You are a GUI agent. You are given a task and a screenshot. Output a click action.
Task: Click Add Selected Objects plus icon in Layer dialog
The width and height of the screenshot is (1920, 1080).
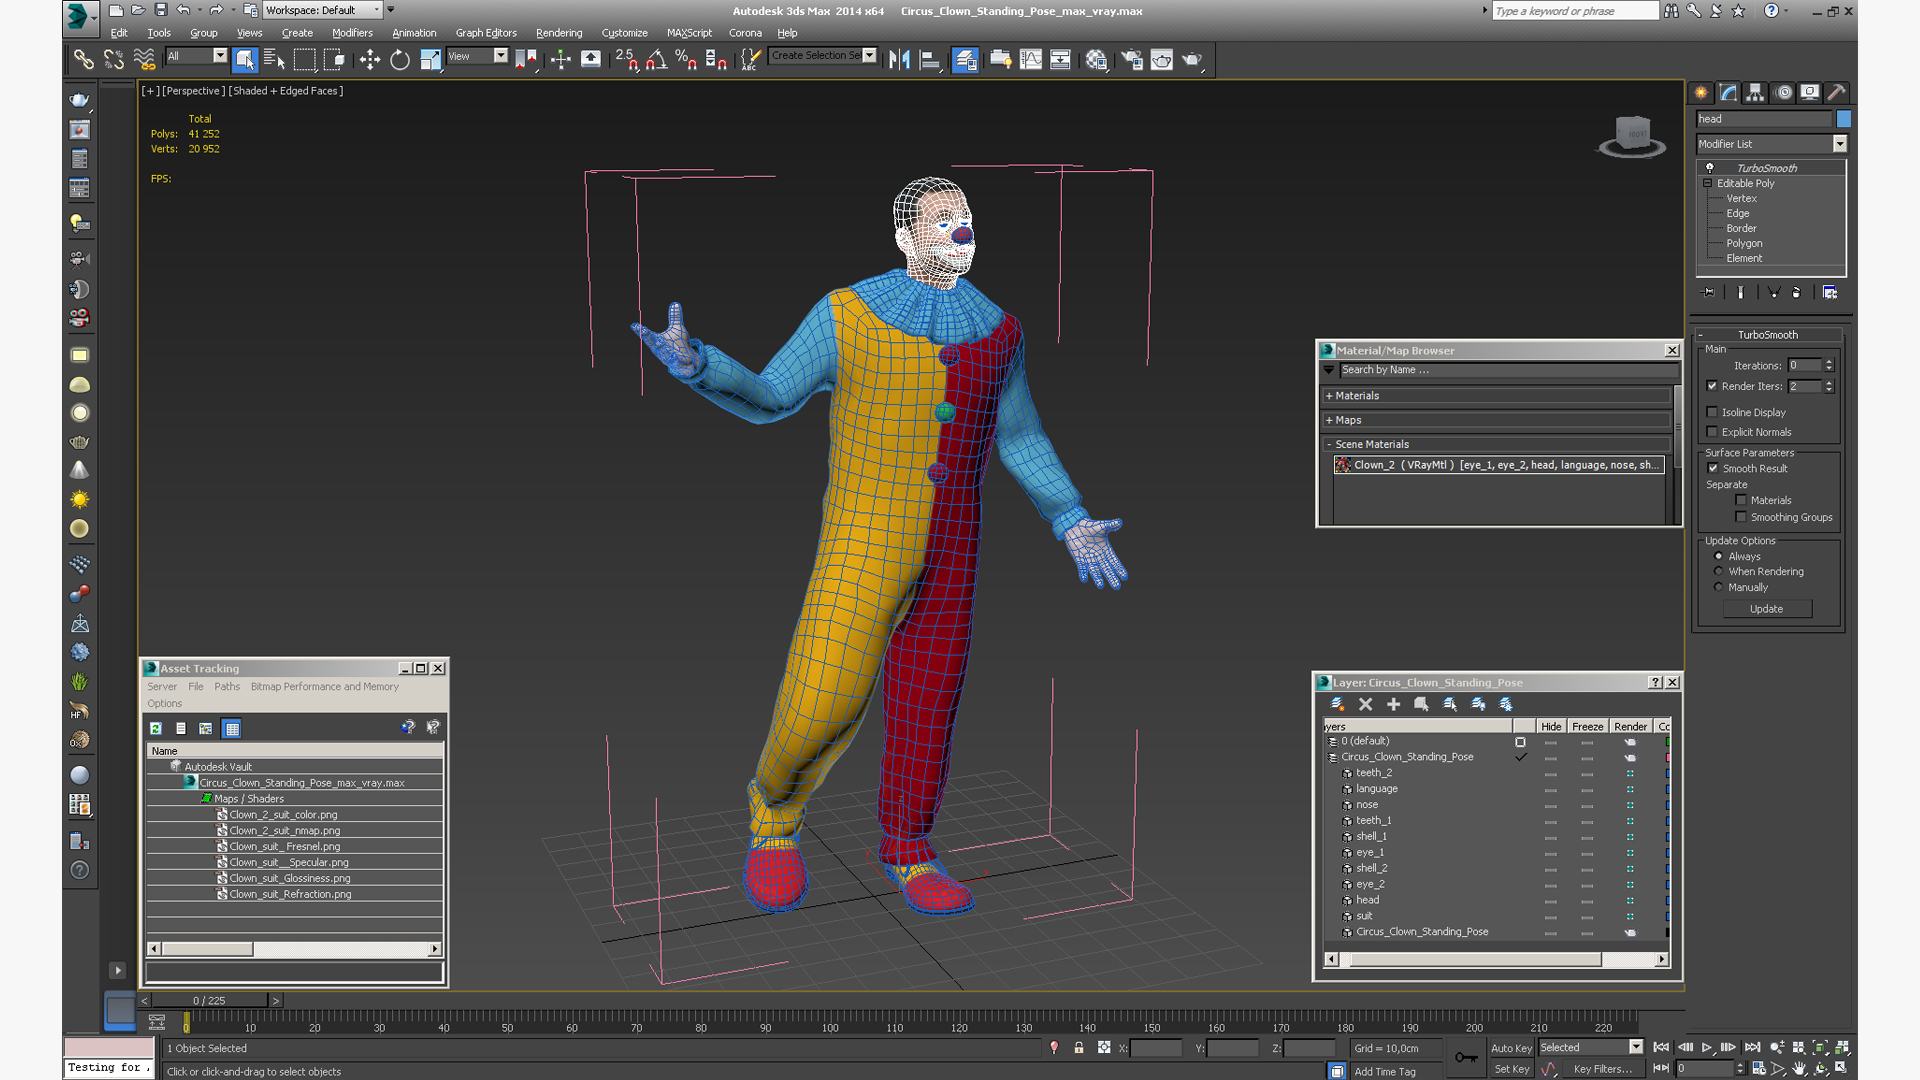[x=1393, y=705]
